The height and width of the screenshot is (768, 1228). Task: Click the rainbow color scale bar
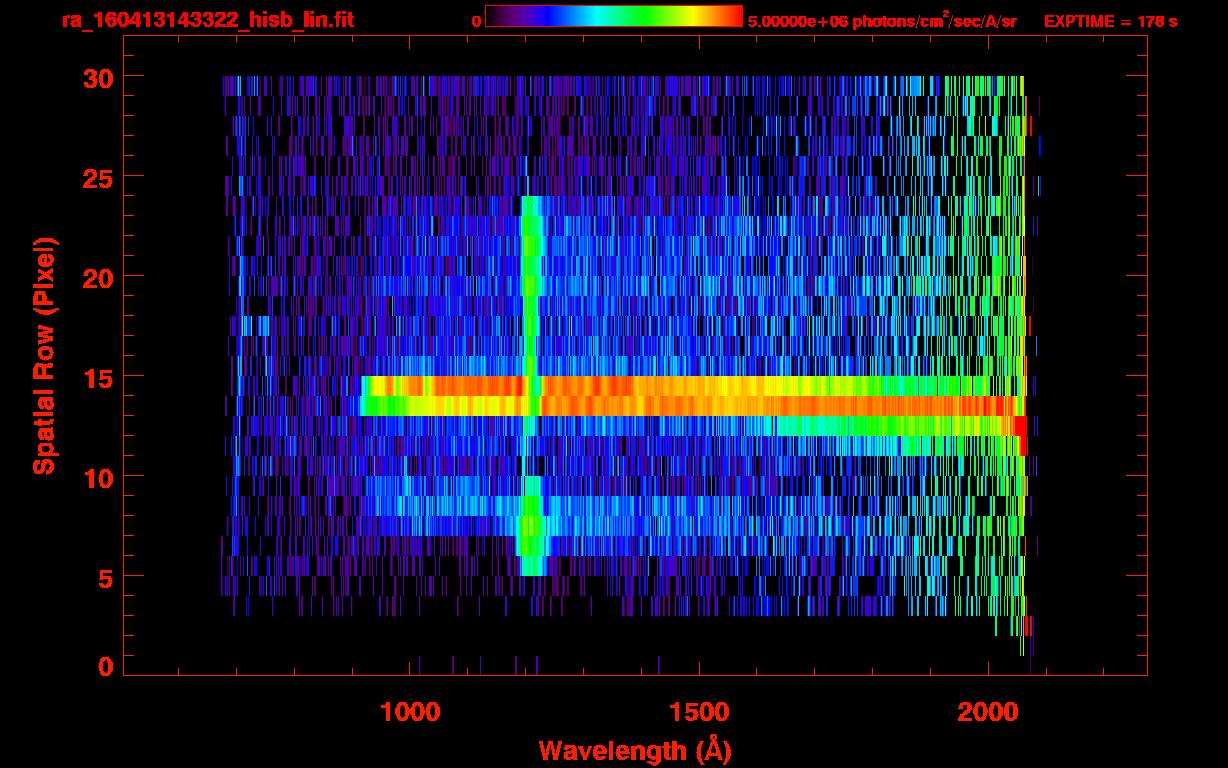click(x=613, y=16)
